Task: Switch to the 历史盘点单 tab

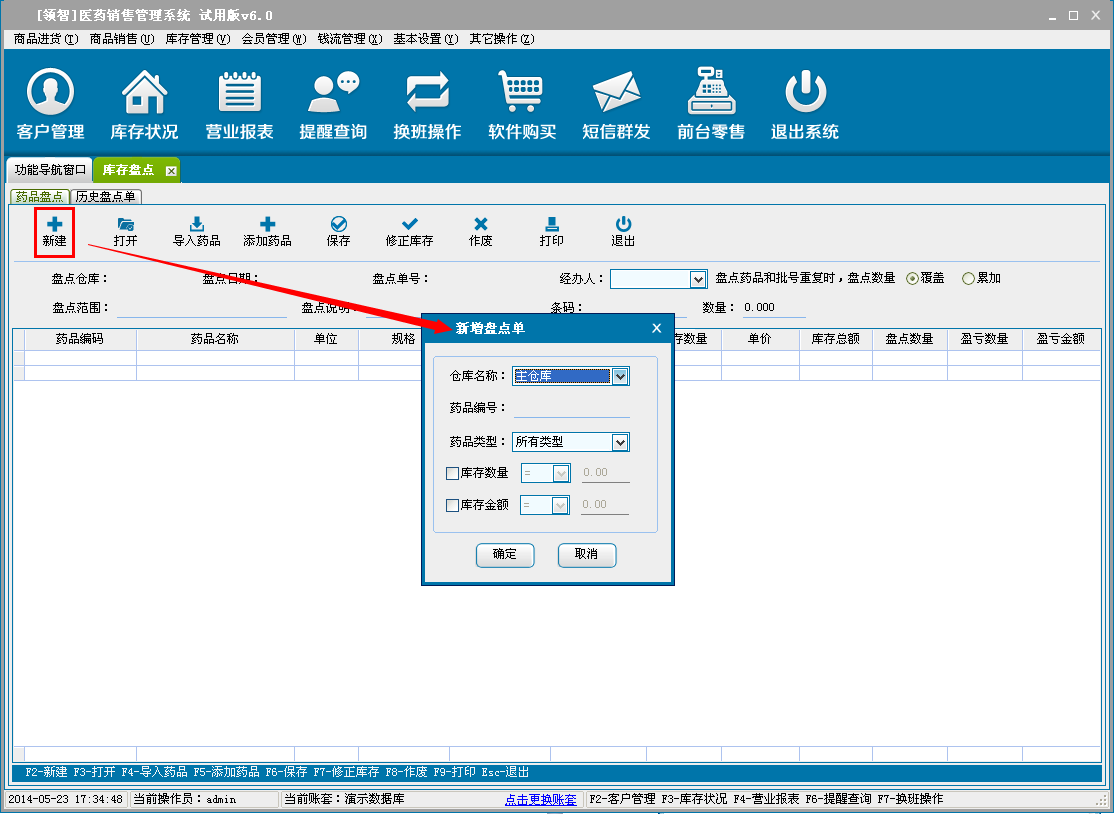Action: pos(106,197)
